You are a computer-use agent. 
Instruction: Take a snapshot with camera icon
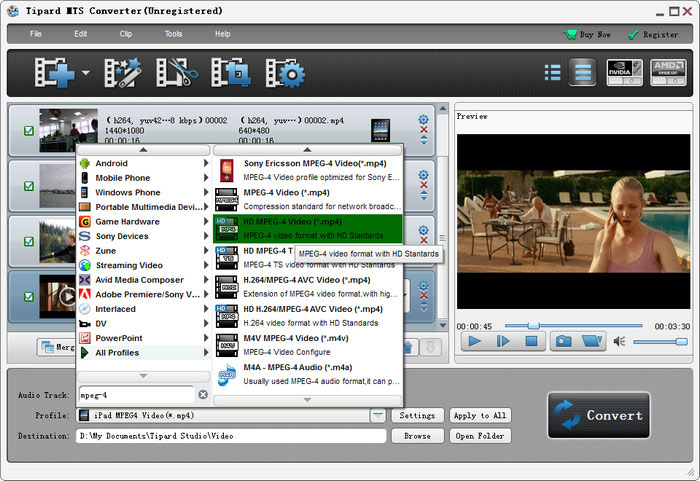(x=563, y=342)
